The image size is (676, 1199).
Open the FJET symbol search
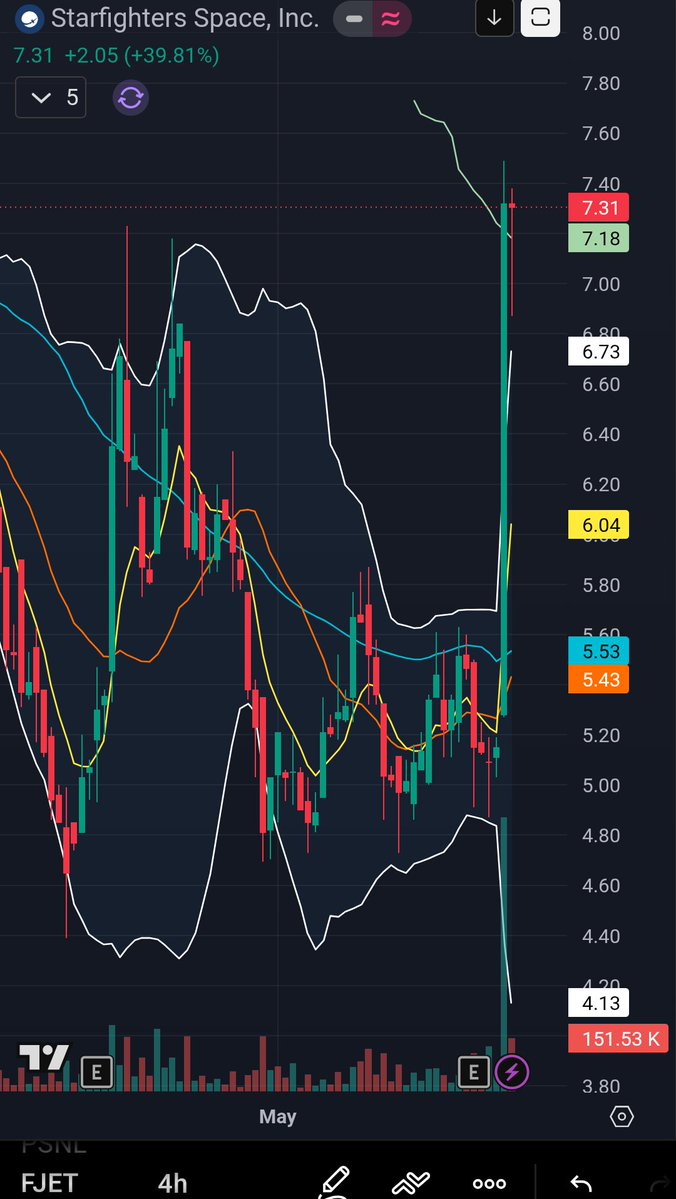(x=49, y=1184)
